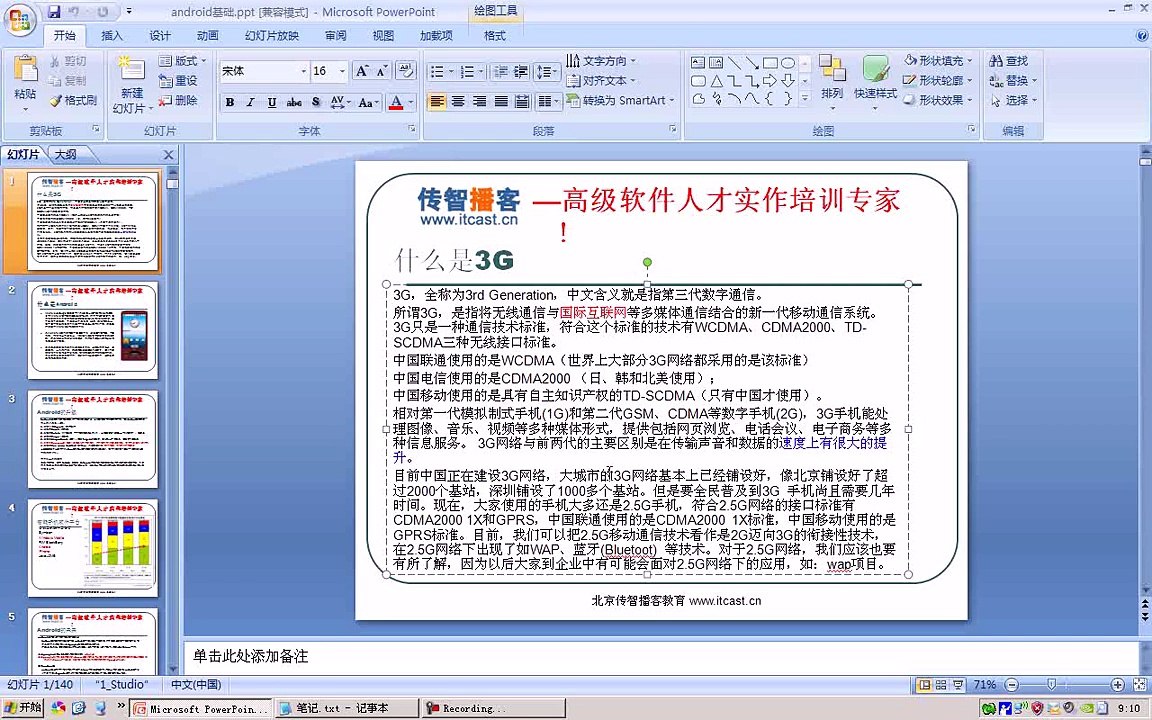Expand 对齐文本 align text options
Viewport: 1152px width, 720px height.
click(x=602, y=81)
